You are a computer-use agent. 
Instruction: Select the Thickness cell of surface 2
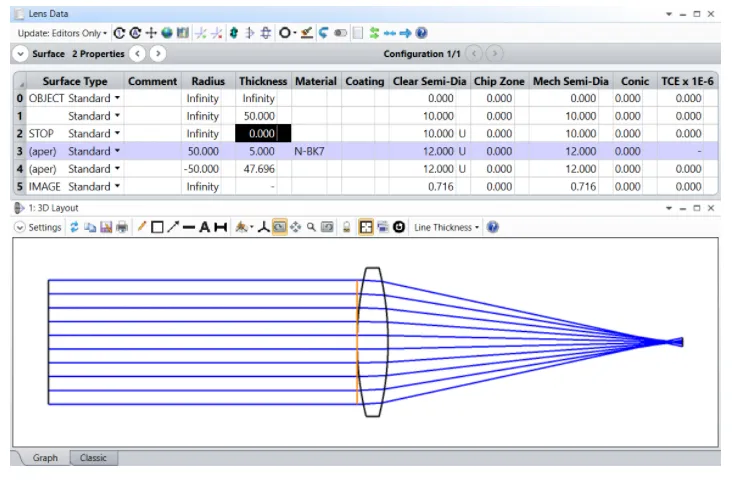coord(263,133)
